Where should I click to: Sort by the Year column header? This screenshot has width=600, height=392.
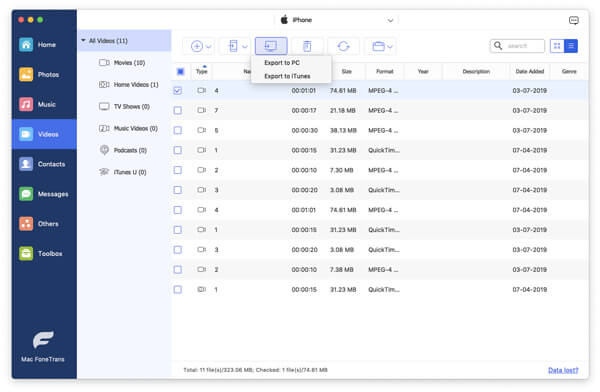pyautogui.click(x=423, y=72)
